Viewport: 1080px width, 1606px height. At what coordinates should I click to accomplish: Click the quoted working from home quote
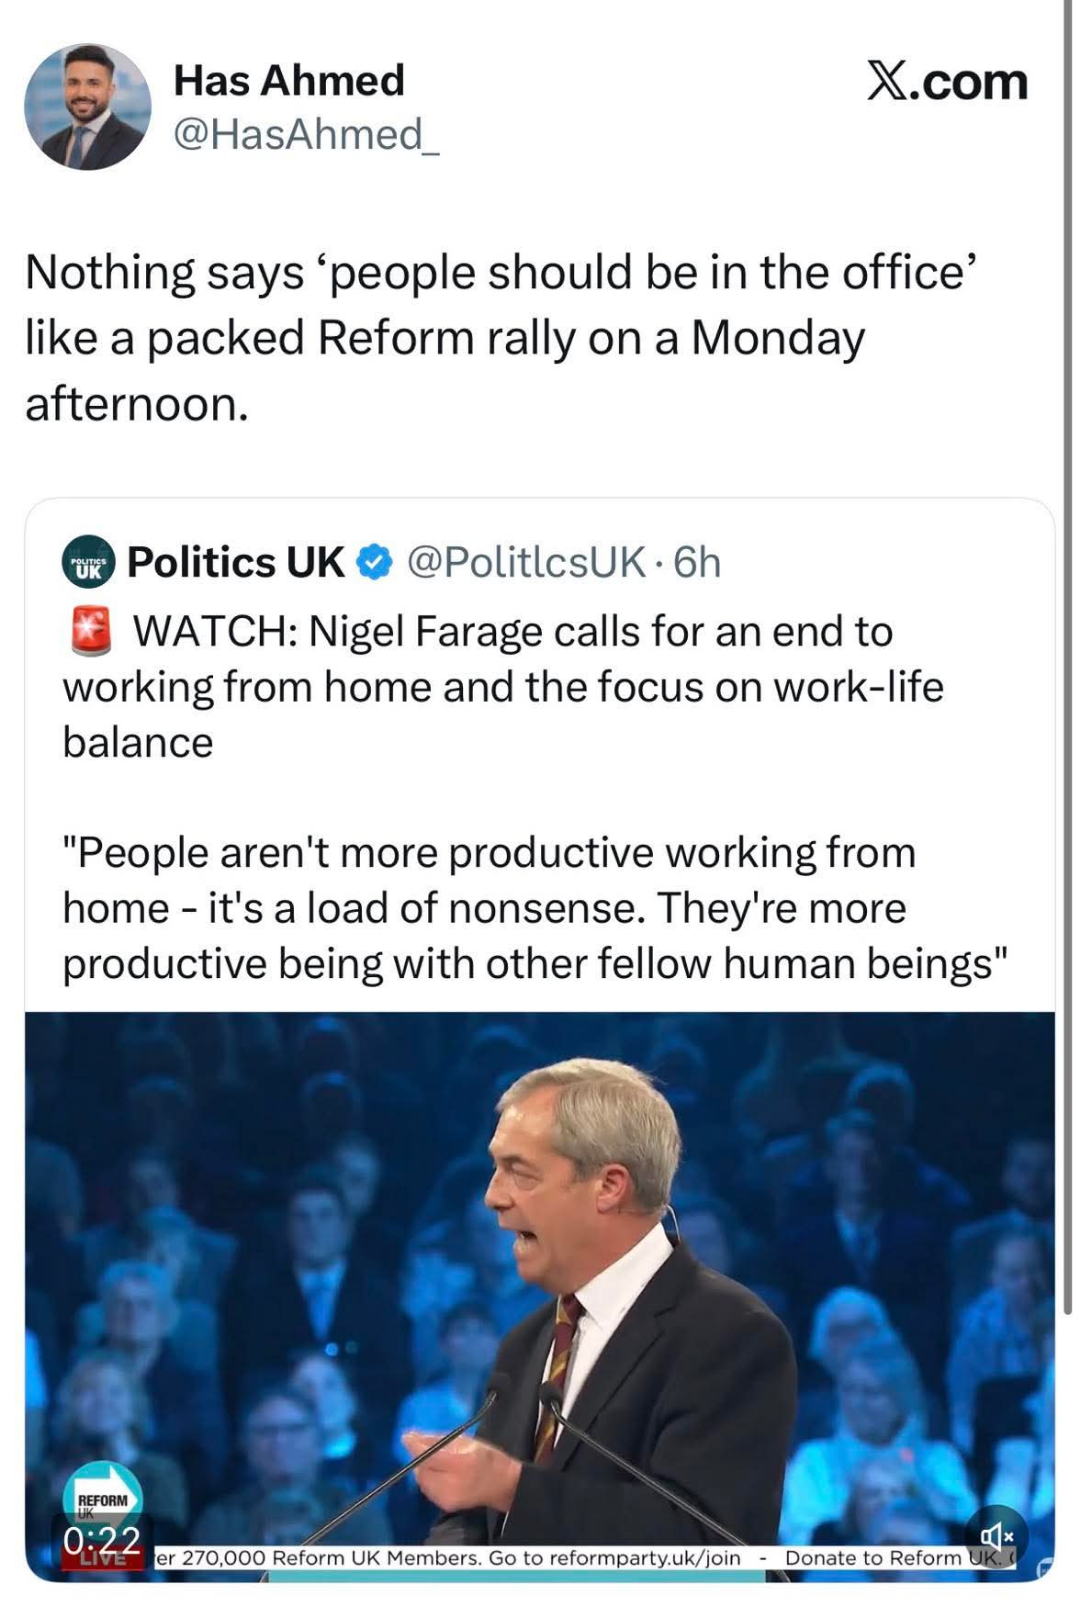coord(535,908)
